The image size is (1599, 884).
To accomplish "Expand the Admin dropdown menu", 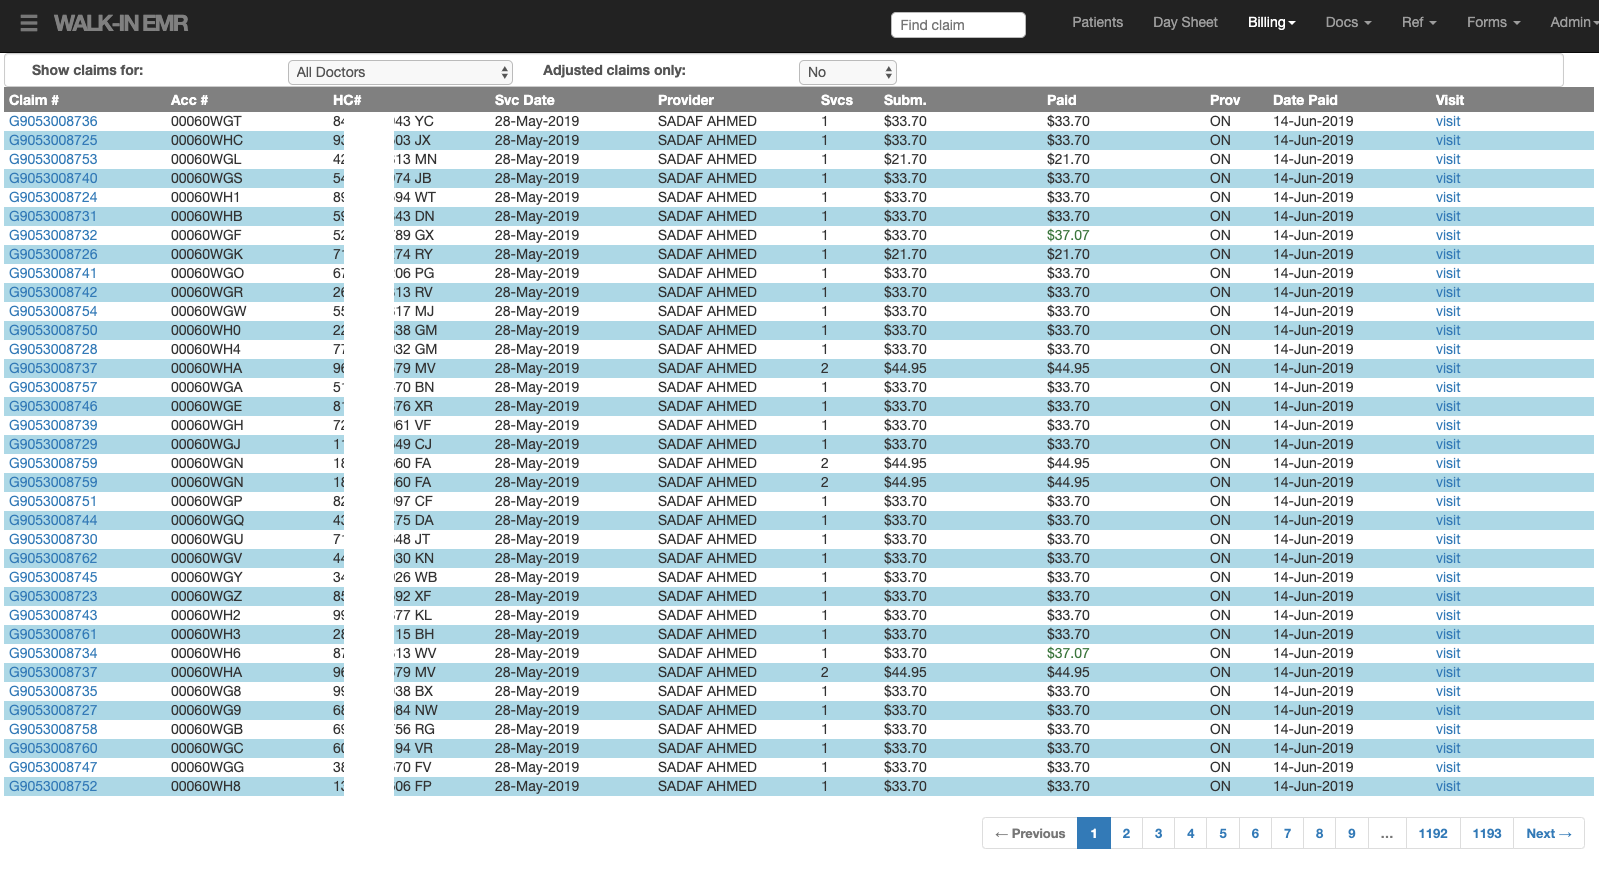I will pyautogui.click(x=1574, y=22).
